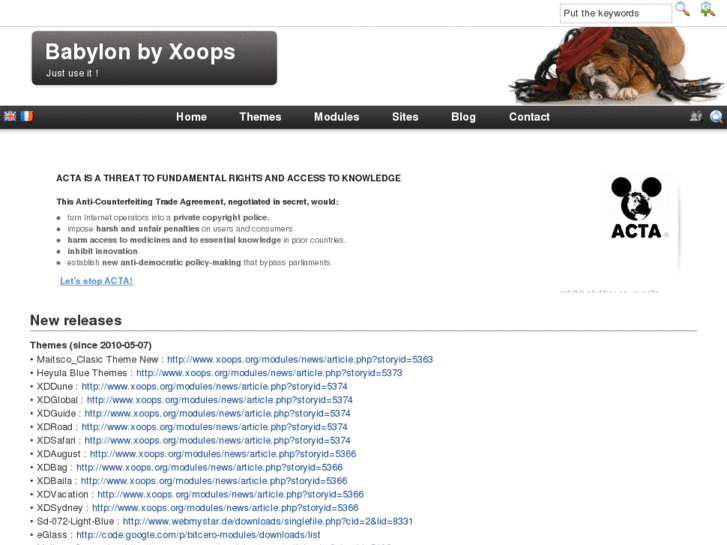Click the 'This Anti-Counterfeiting Trade Agreement' intro line
Image resolution: width=727 pixels, height=545 pixels.
[x=198, y=202]
